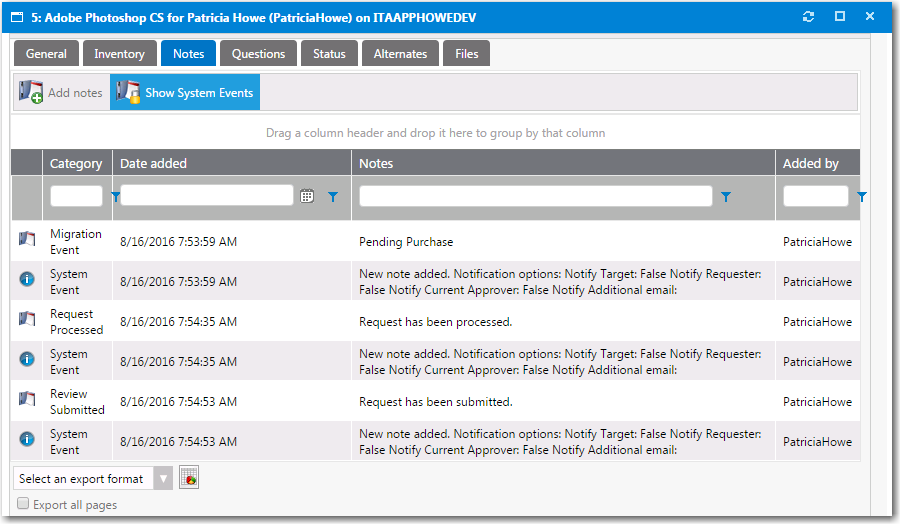This screenshot has height=524, width=900.
Task: Open the Select an export format dropdown
Action: (x=93, y=479)
